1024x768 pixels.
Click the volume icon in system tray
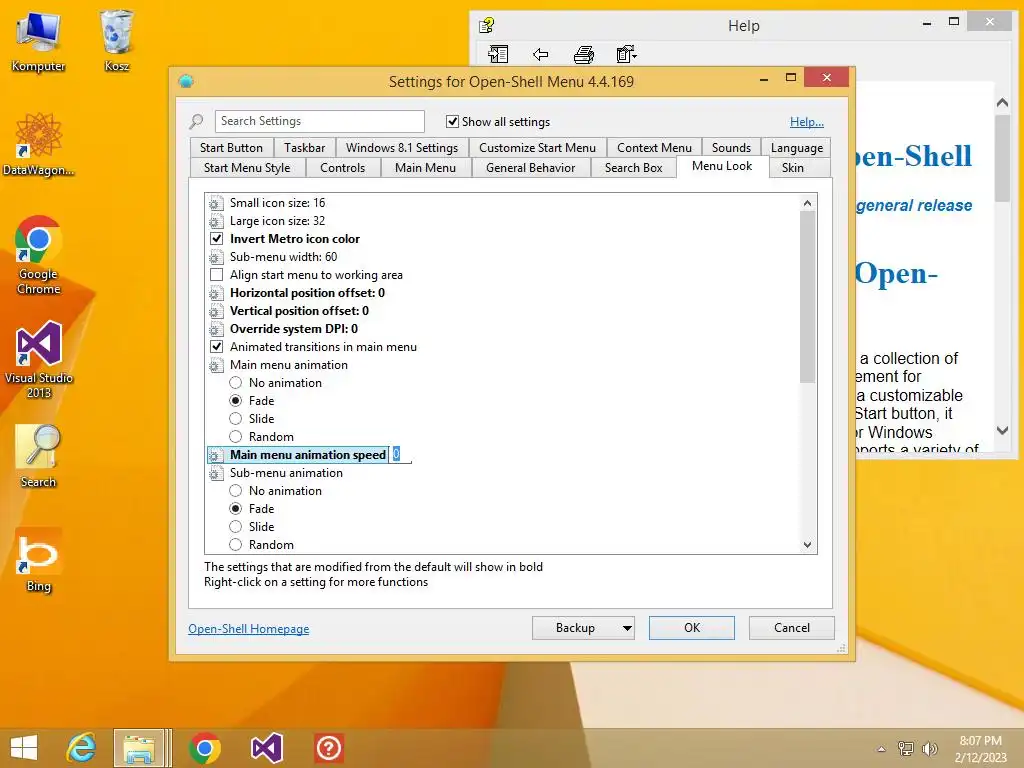(x=929, y=749)
